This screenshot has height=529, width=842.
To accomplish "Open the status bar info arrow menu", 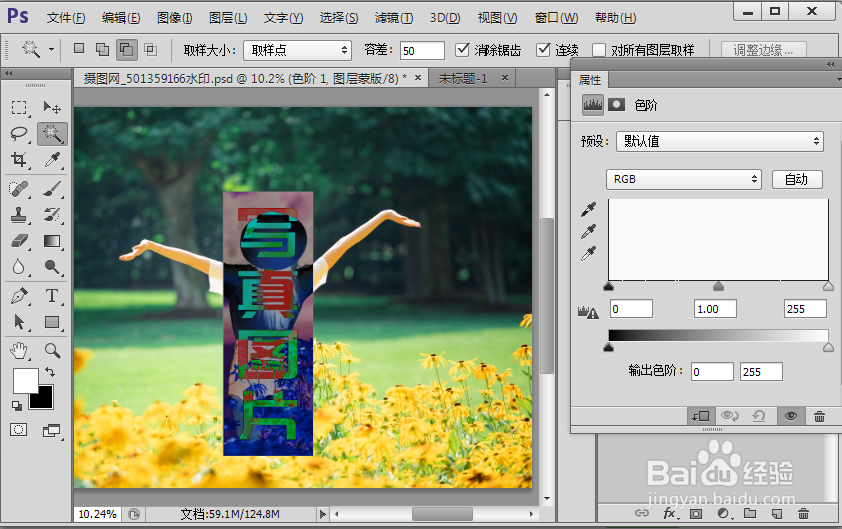I will pos(322,514).
